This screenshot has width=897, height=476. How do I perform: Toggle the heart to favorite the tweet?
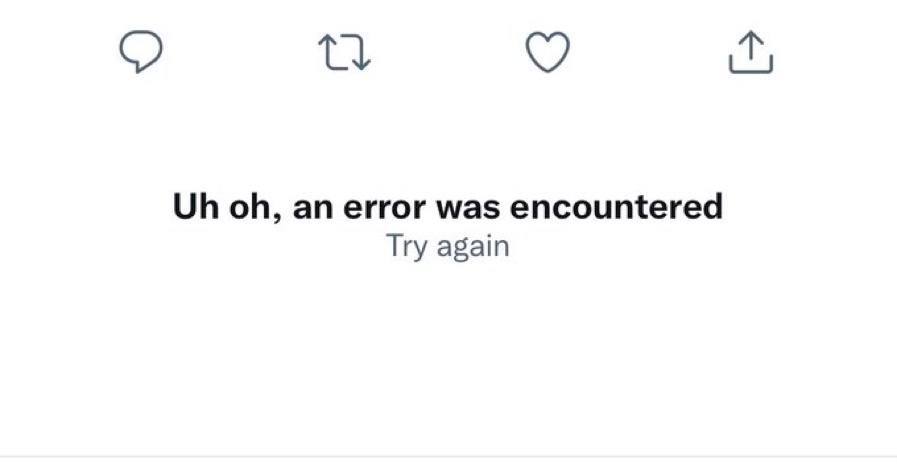pos(547,51)
